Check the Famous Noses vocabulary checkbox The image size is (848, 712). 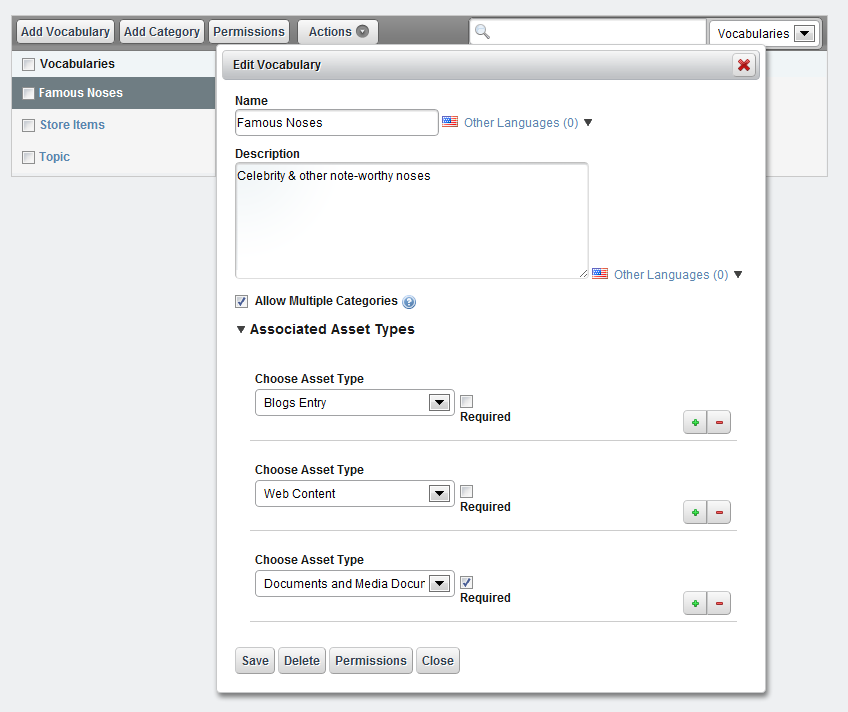(x=28, y=94)
